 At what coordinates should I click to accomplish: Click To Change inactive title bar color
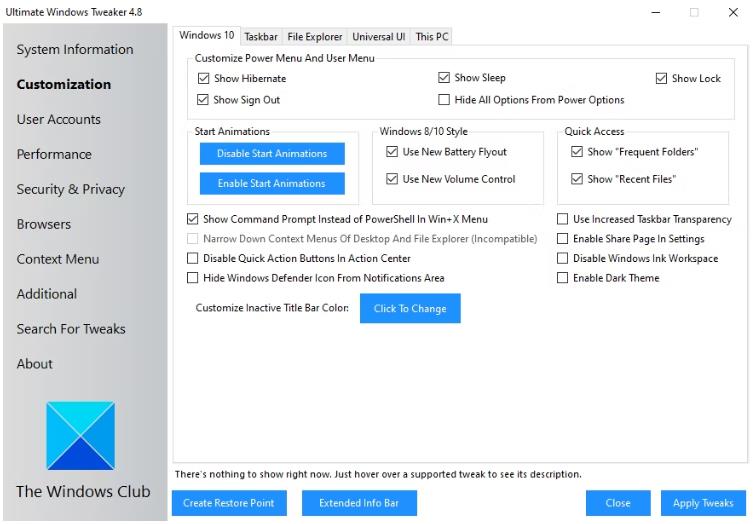(x=410, y=308)
